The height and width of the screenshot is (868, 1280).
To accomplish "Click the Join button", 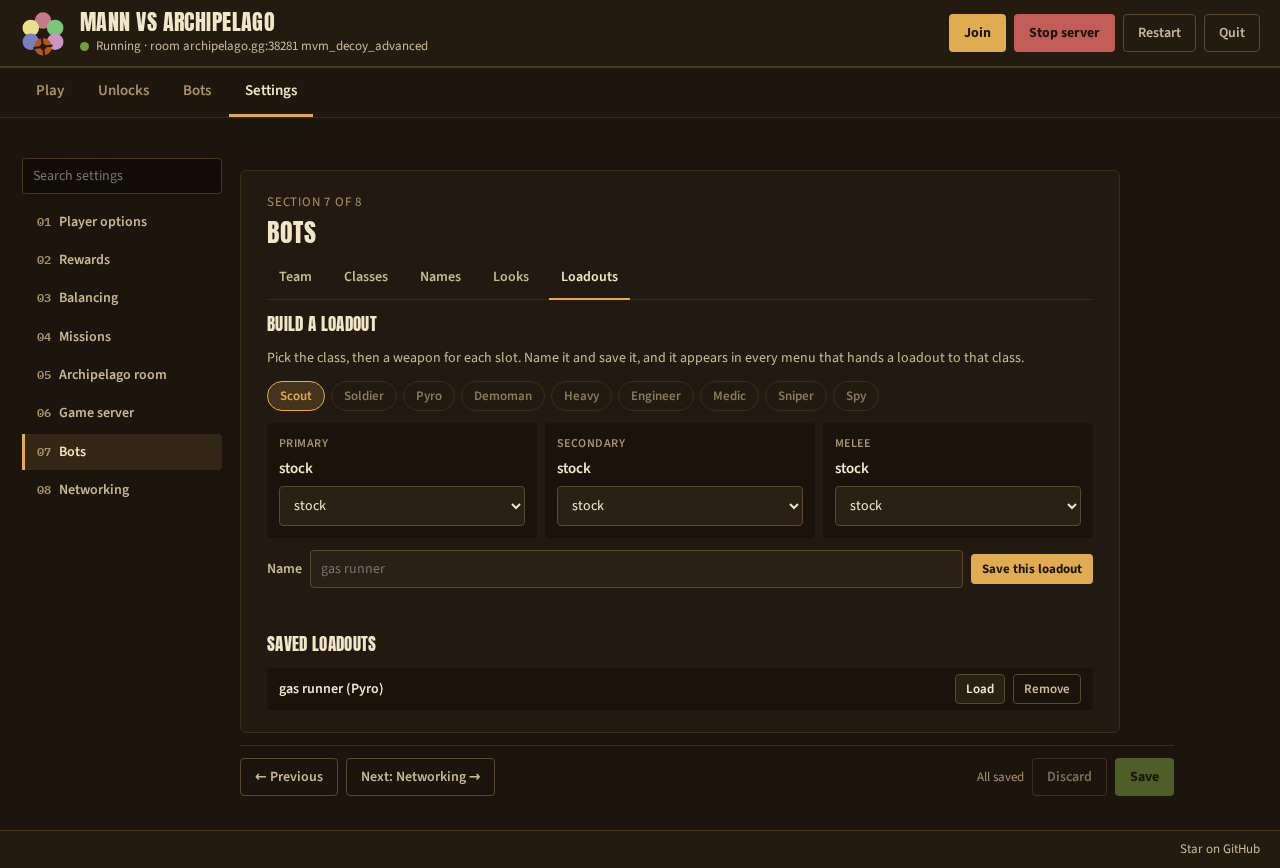I will coord(977,33).
